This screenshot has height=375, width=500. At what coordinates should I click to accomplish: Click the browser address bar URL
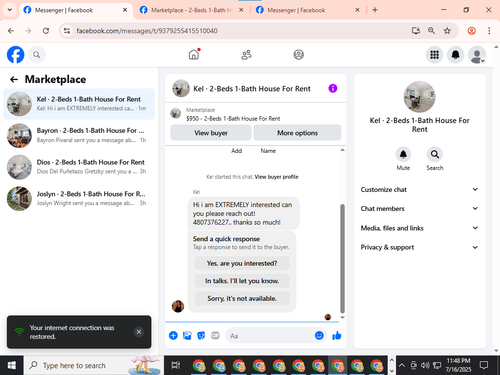147,31
